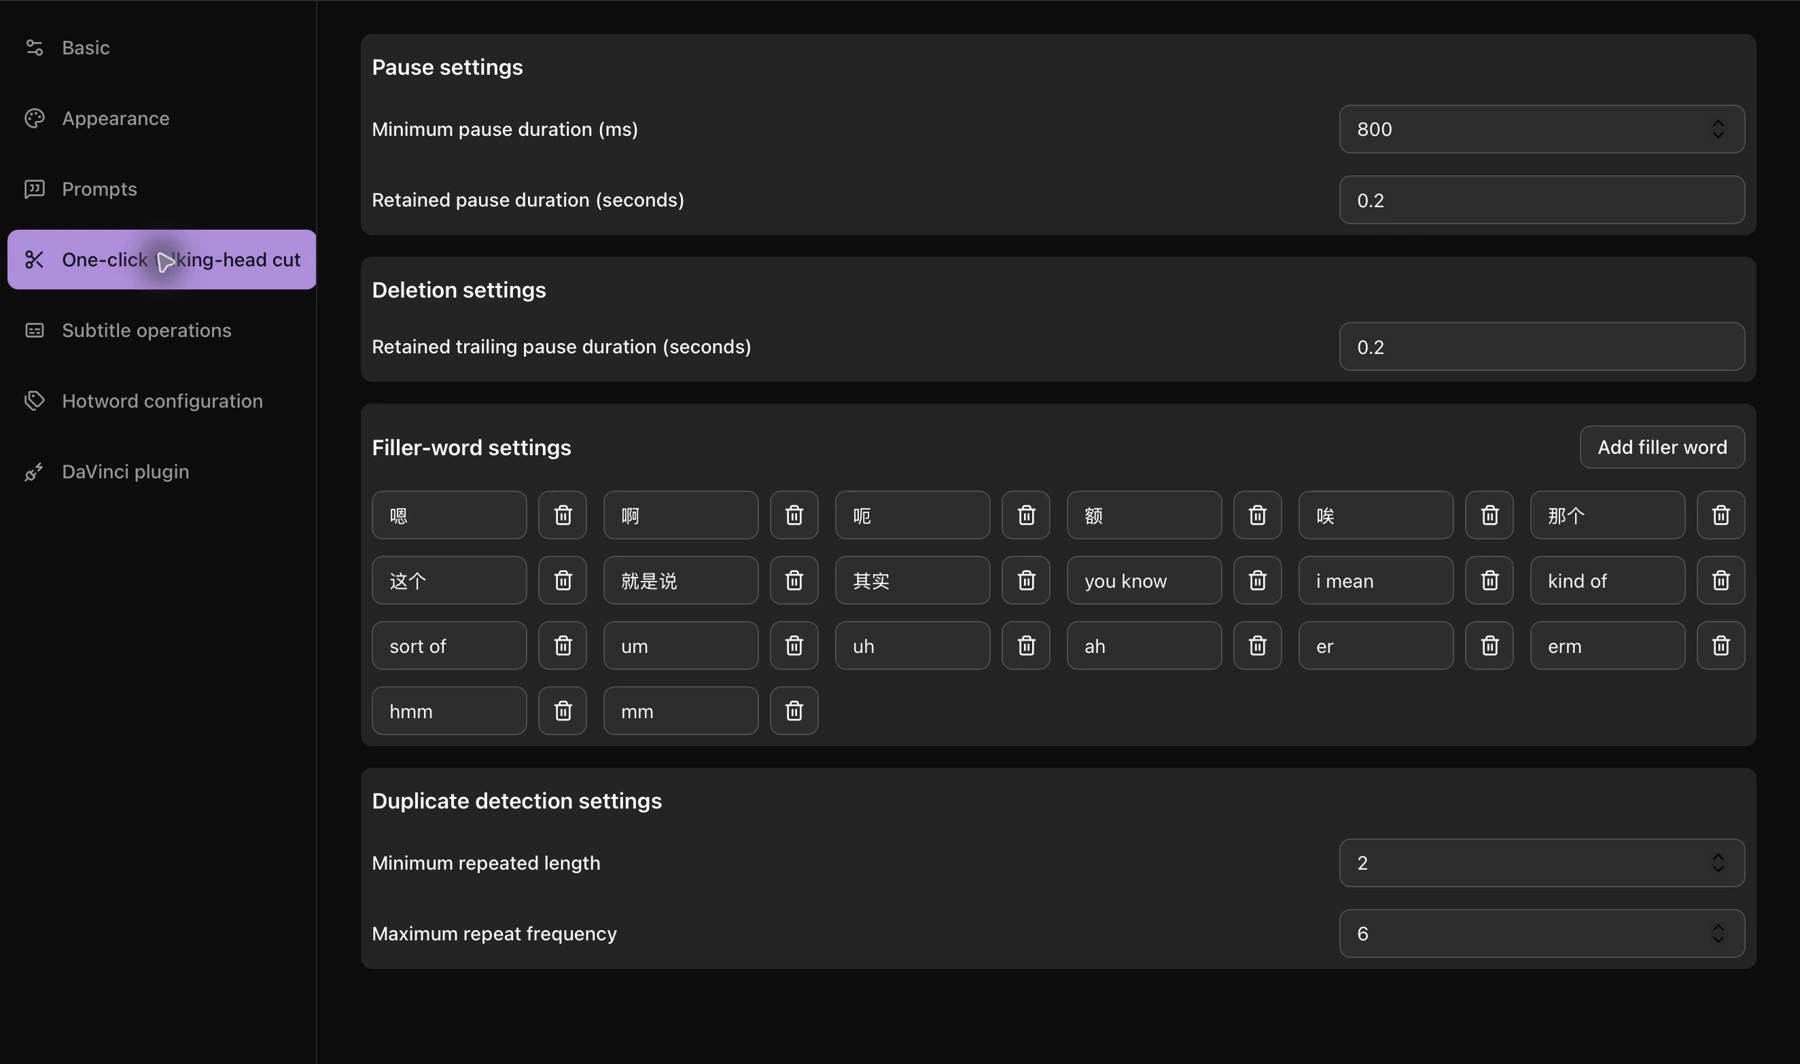
Task: Delete the 额 filler word
Action: point(1257,515)
